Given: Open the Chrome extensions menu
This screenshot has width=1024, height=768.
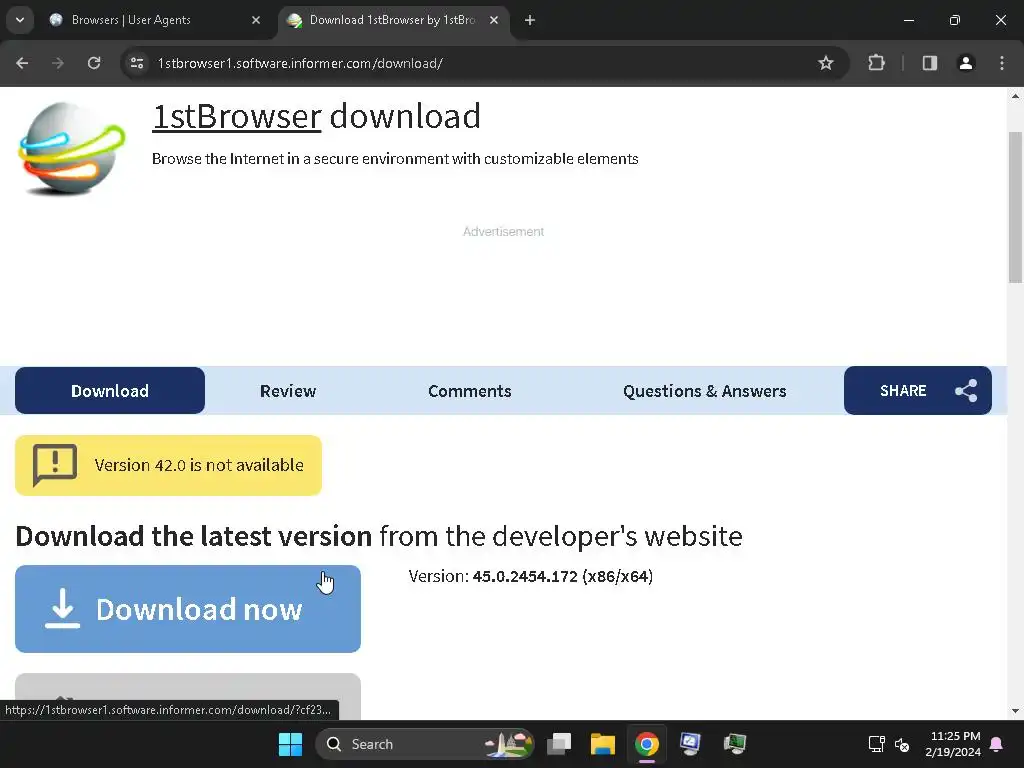Looking at the screenshot, I should click(x=876, y=63).
